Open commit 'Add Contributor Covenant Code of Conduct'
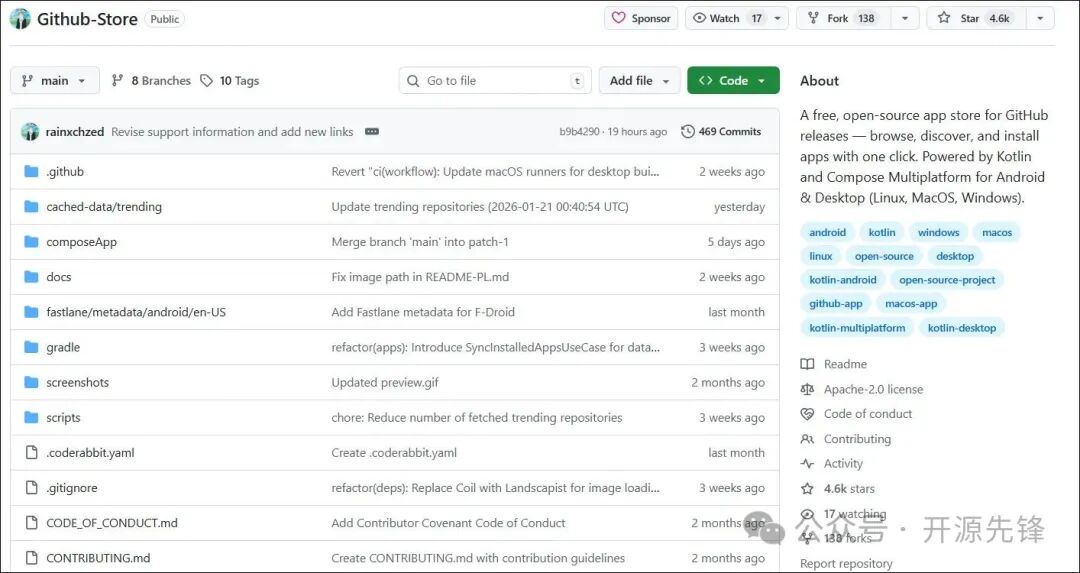This screenshot has height=573, width=1080. pyautogui.click(x=448, y=523)
